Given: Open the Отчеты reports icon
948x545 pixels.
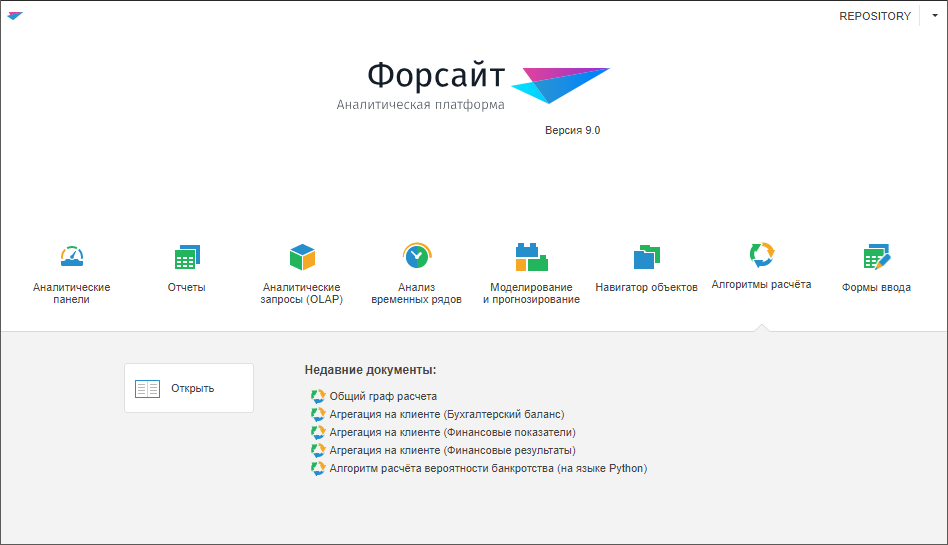Looking at the screenshot, I should [x=187, y=257].
